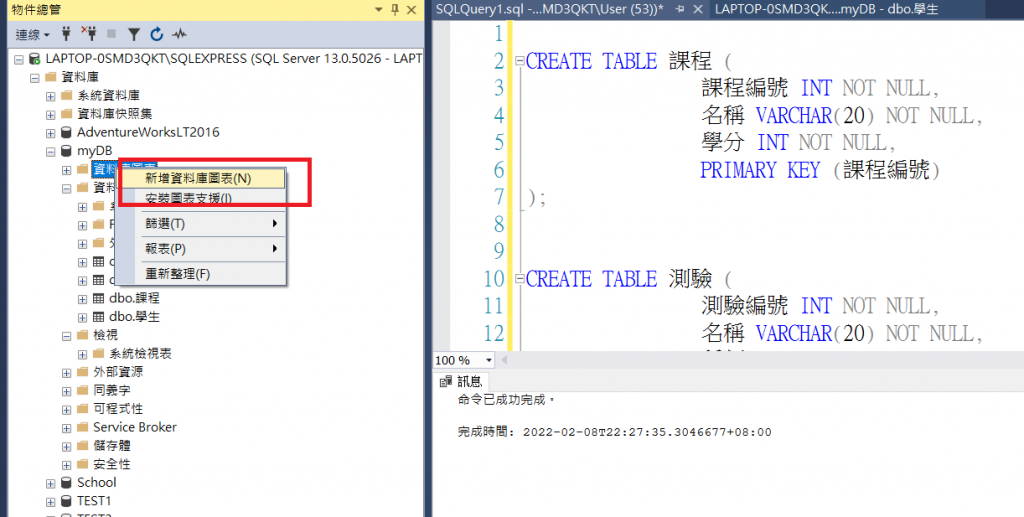Click the folder icon beside 系統檢視表
The height and width of the screenshot is (517, 1024).
98,353
